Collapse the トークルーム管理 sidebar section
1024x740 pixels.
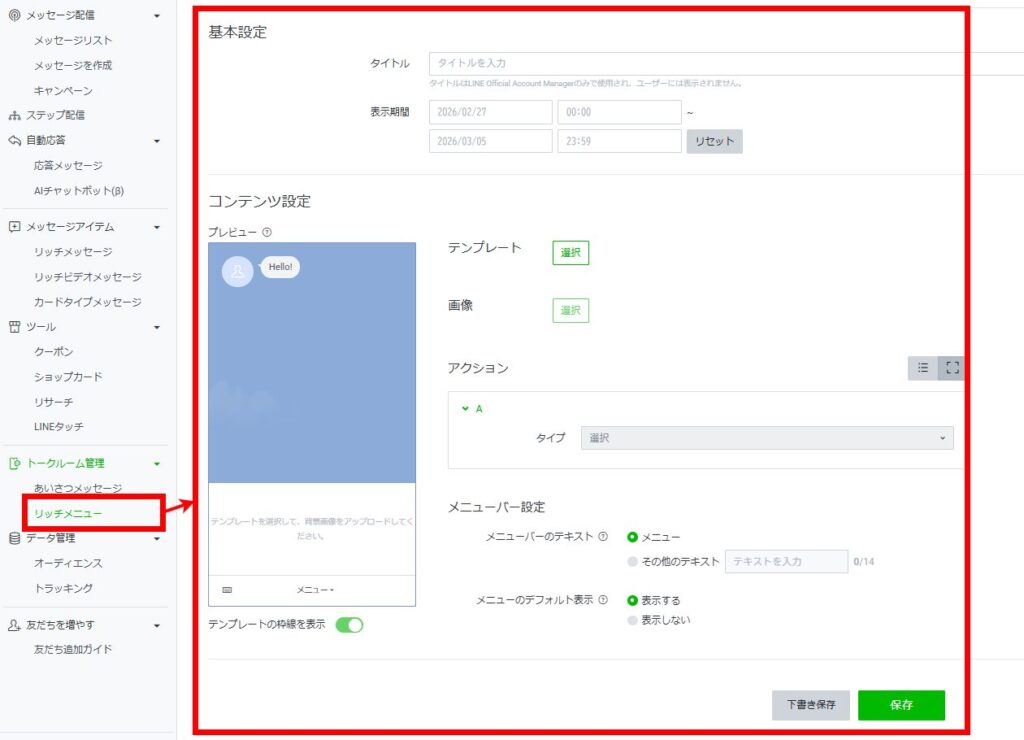pos(156,463)
